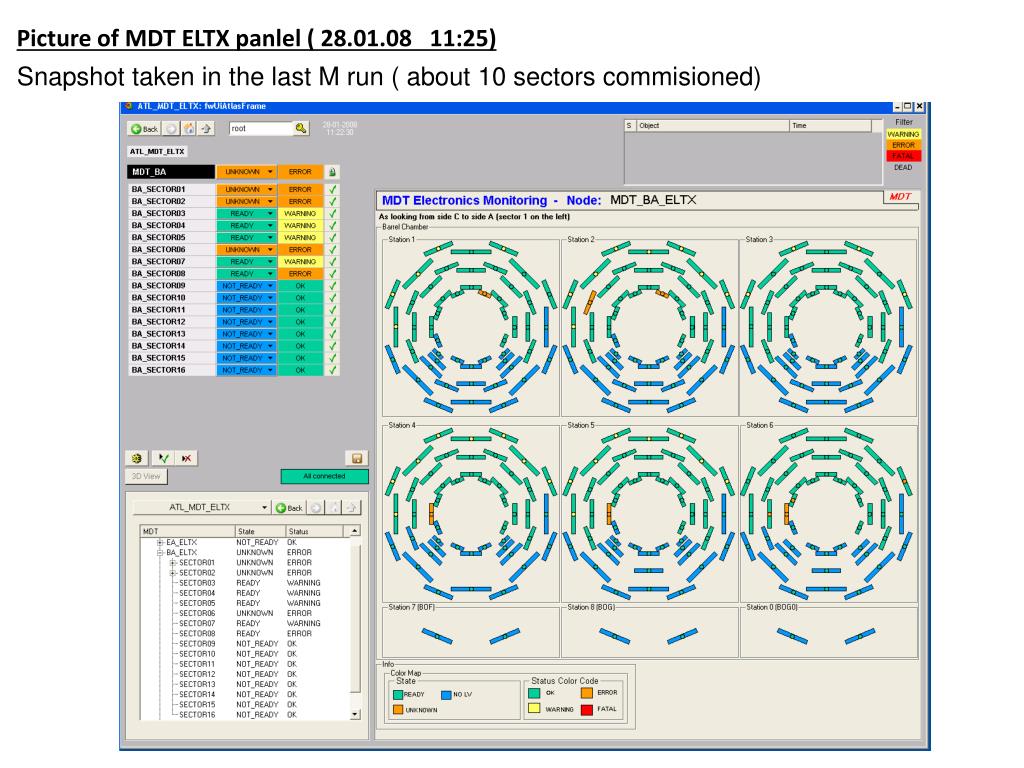Click the green Back button in top toolbar
Screen dimensions: 1024x768
pos(144,129)
